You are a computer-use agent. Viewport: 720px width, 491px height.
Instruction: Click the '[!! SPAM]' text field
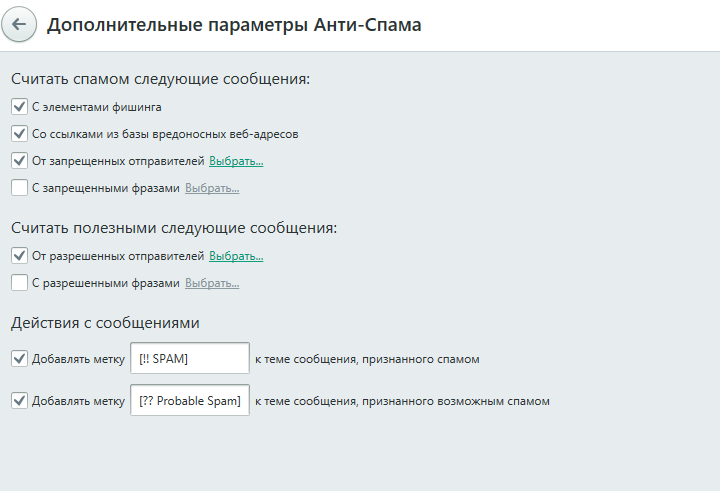click(x=190, y=358)
